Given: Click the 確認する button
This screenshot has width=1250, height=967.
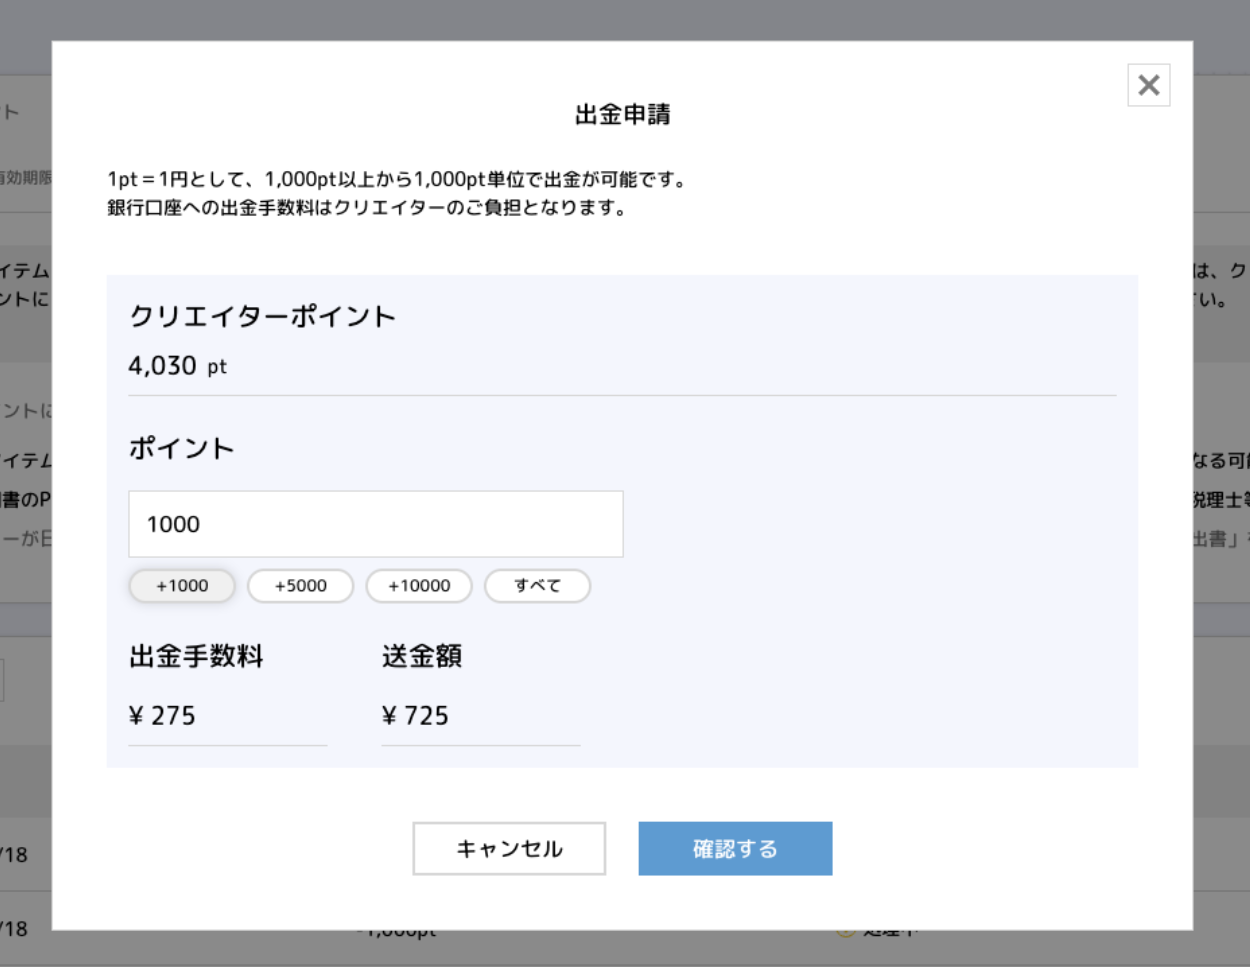Looking at the screenshot, I should click(x=735, y=849).
